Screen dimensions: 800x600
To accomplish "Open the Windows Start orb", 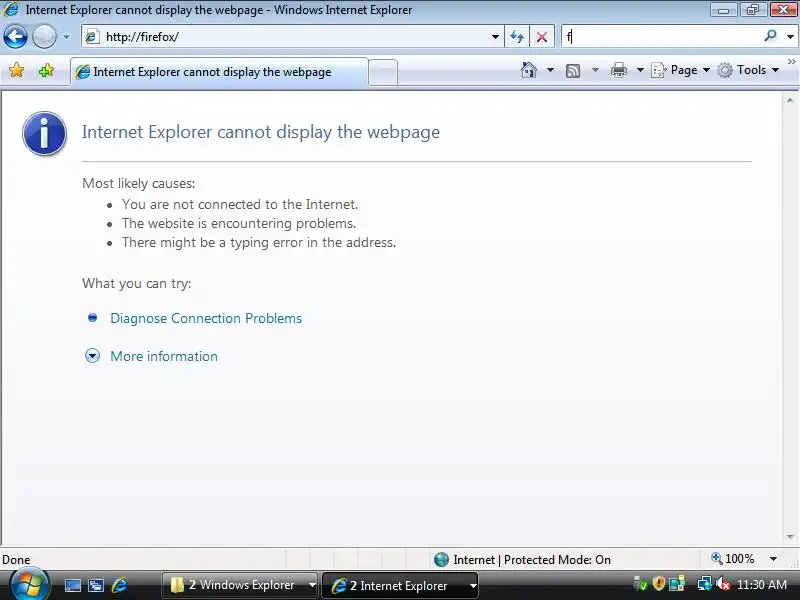I will coord(30,585).
